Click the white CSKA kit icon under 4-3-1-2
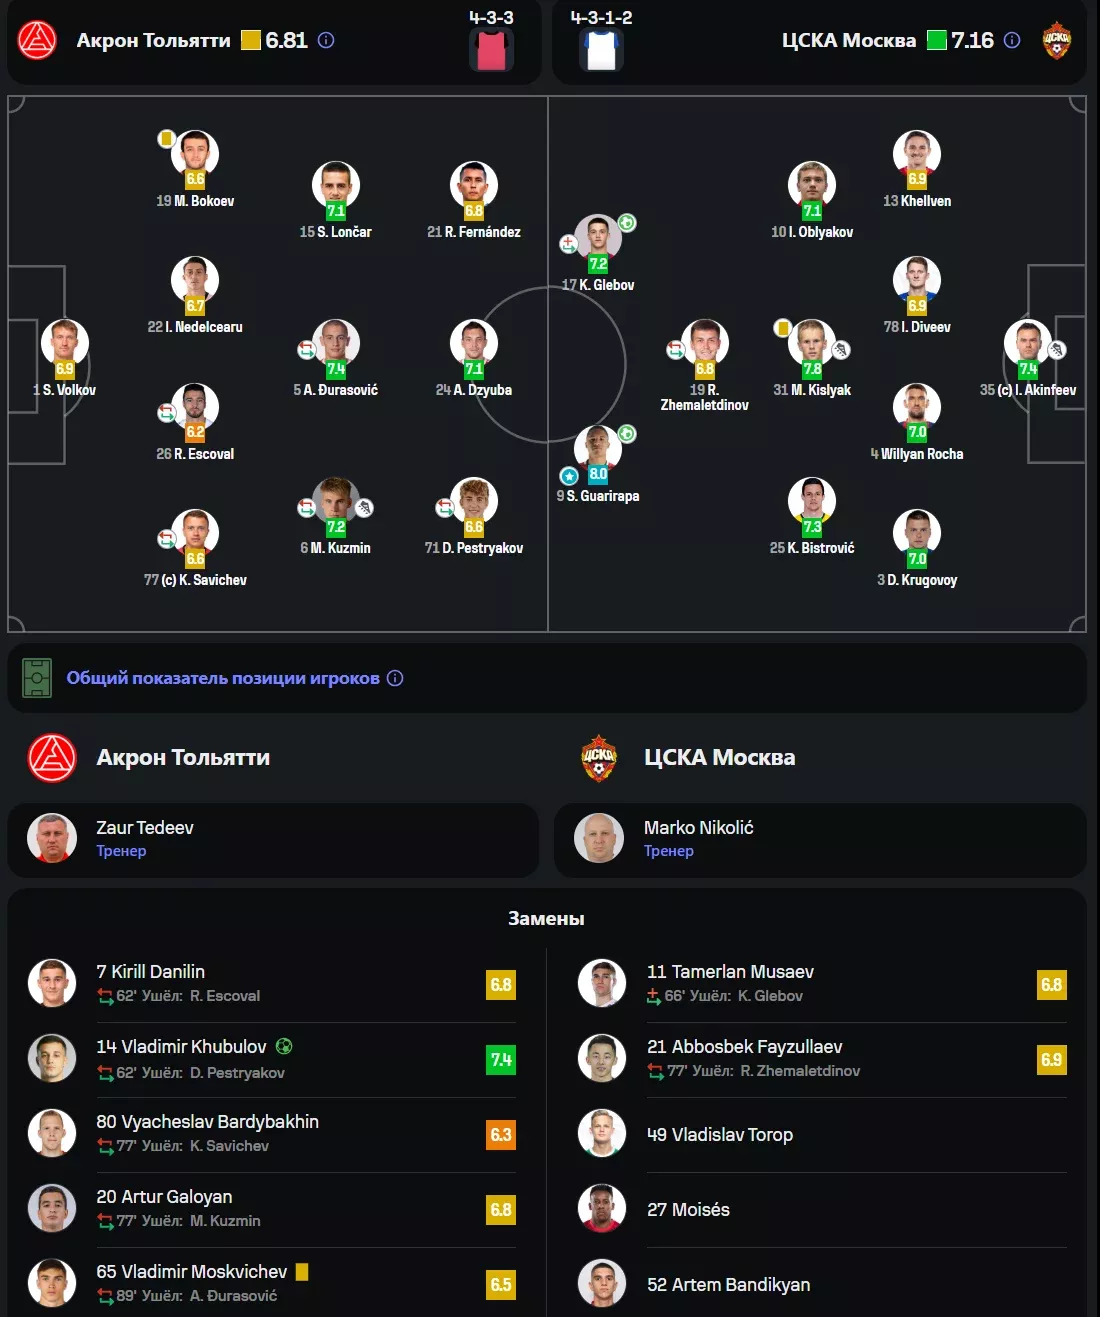Viewport: 1100px width, 1317px height. click(x=601, y=50)
